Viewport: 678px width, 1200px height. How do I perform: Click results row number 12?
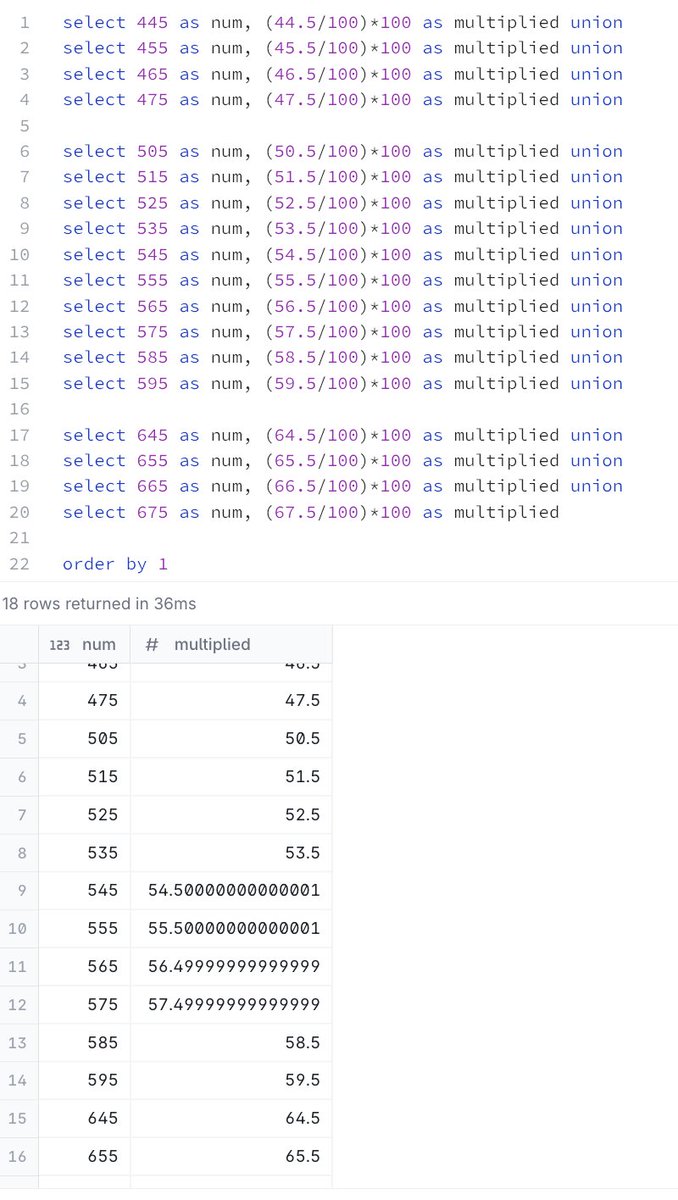tap(18, 1004)
